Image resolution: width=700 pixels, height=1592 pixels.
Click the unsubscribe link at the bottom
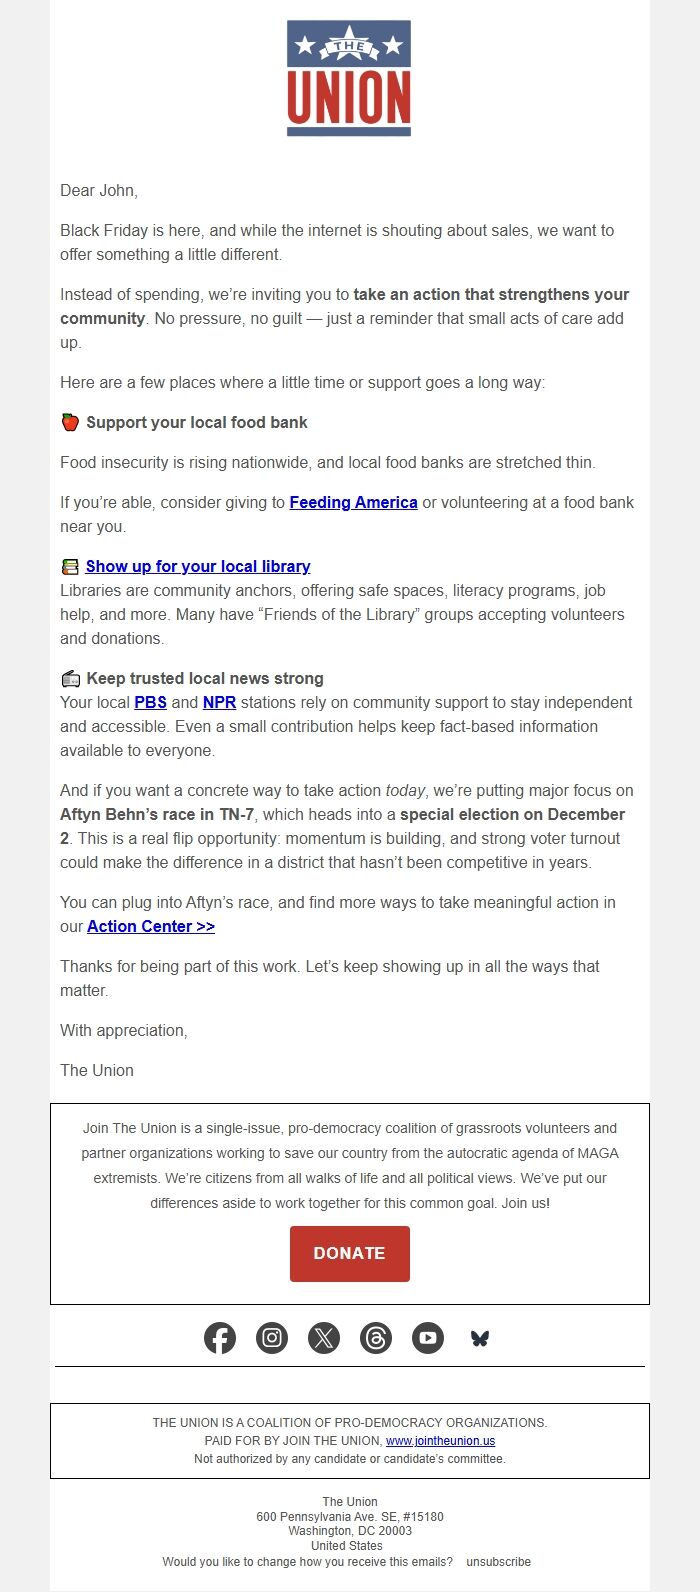coord(499,1561)
